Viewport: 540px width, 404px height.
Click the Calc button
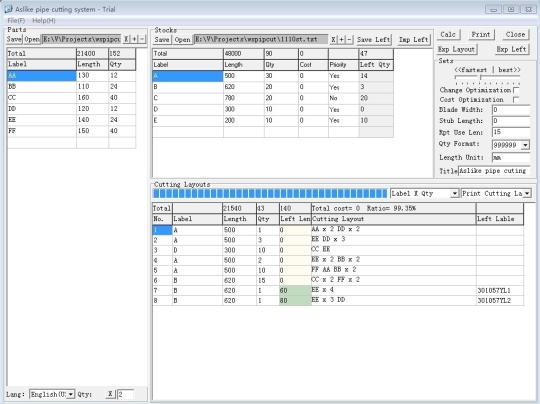click(x=448, y=34)
